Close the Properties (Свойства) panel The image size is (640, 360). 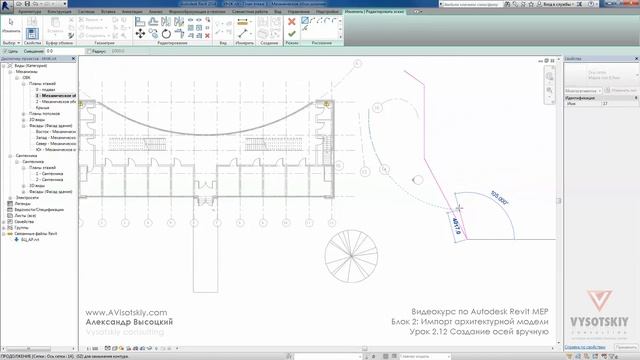(636, 59)
